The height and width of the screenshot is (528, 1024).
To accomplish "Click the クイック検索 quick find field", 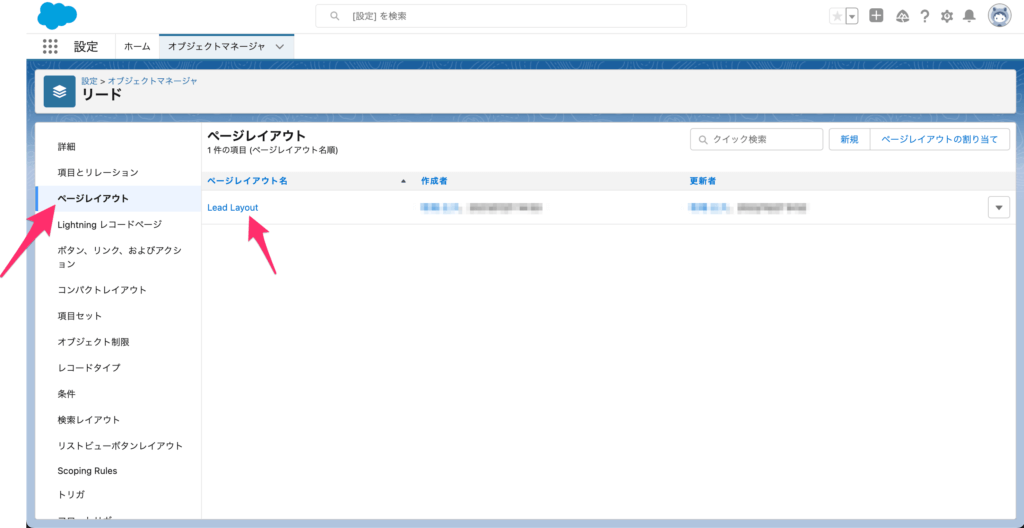I will [756, 139].
